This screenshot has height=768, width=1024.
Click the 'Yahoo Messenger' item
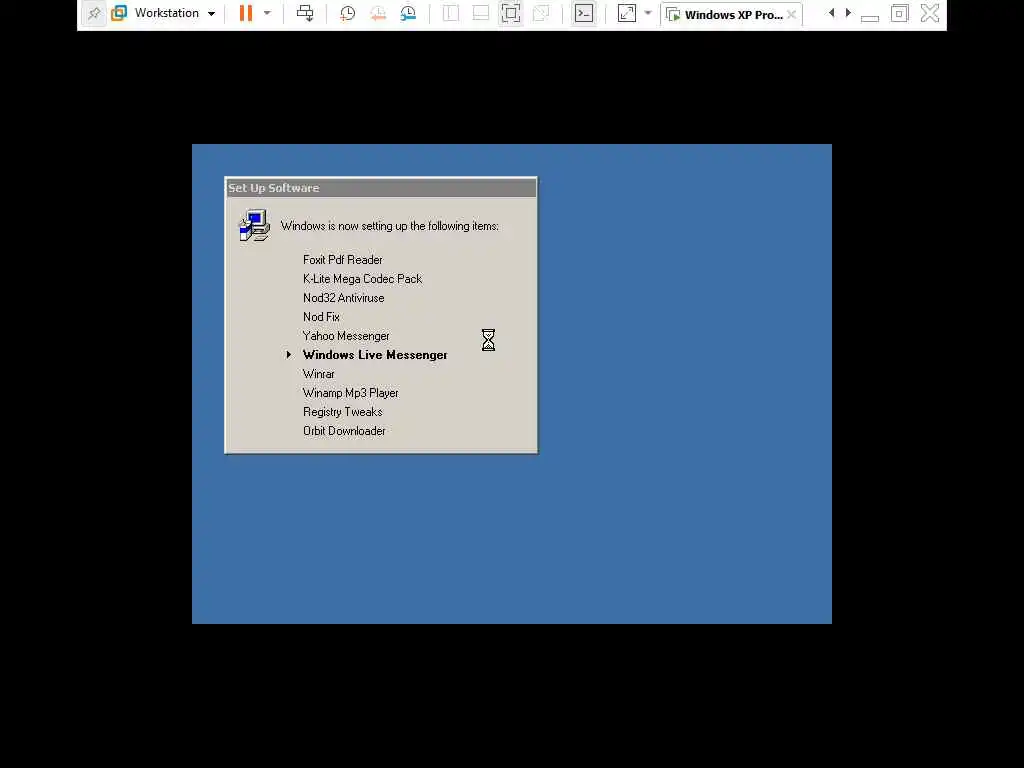346,336
